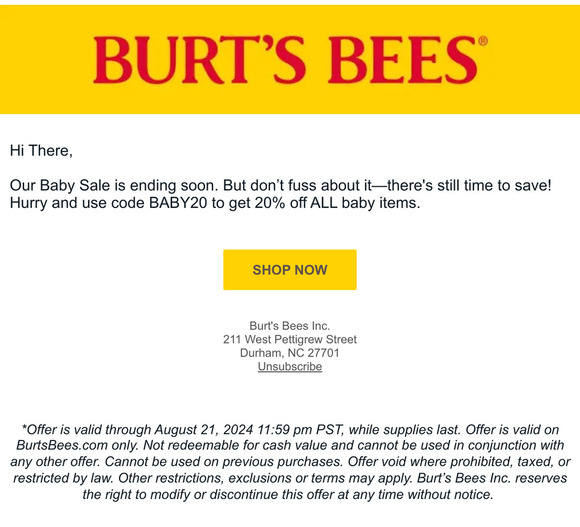Click the 211 West Pettigrew Street address line
This screenshot has width=580, height=527.
point(290,339)
